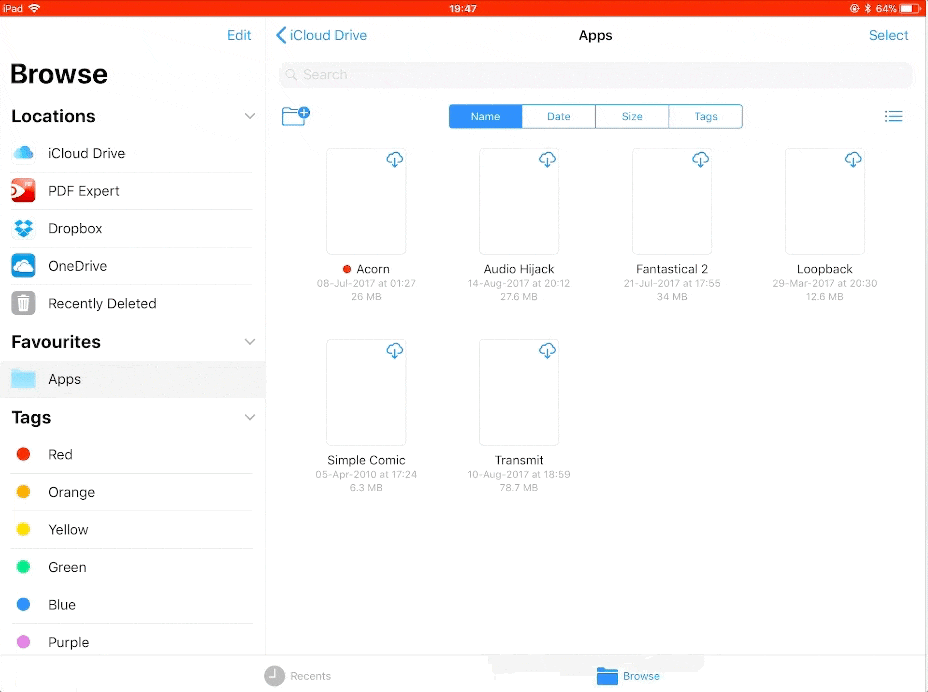This screenshot has height=692, width=928.
Task: Download Audio Hijack using its cloud icon
Action: [x=547, y=159]
